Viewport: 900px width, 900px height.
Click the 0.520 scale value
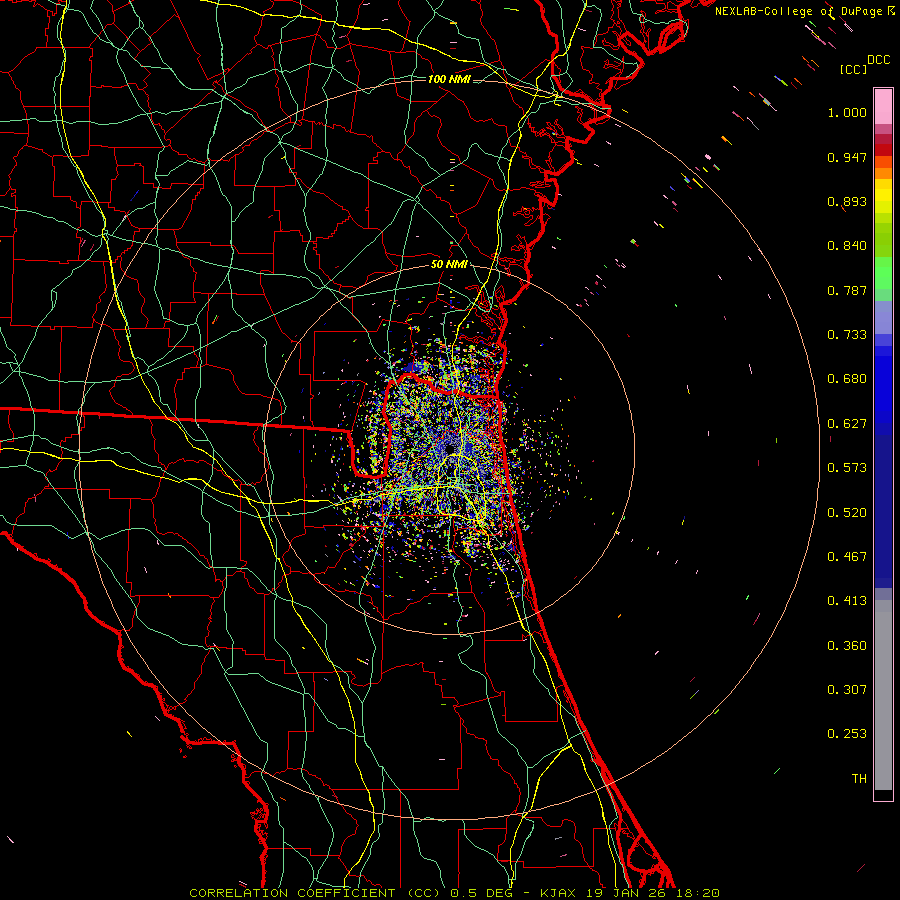847,513
